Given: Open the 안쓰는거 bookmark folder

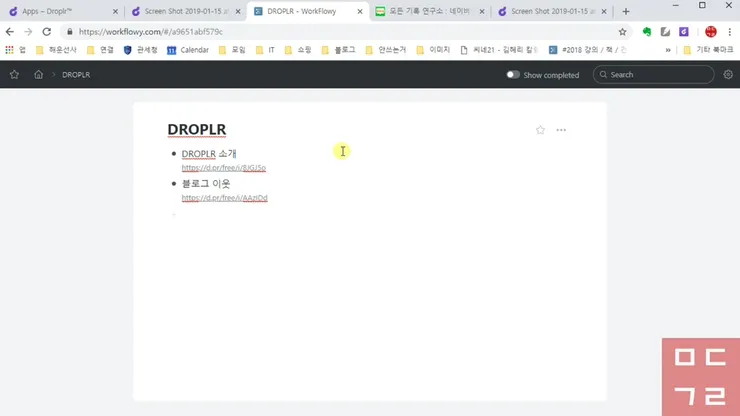Looking at the screenshot, I should pyautogui.click(x=386, y=50).
